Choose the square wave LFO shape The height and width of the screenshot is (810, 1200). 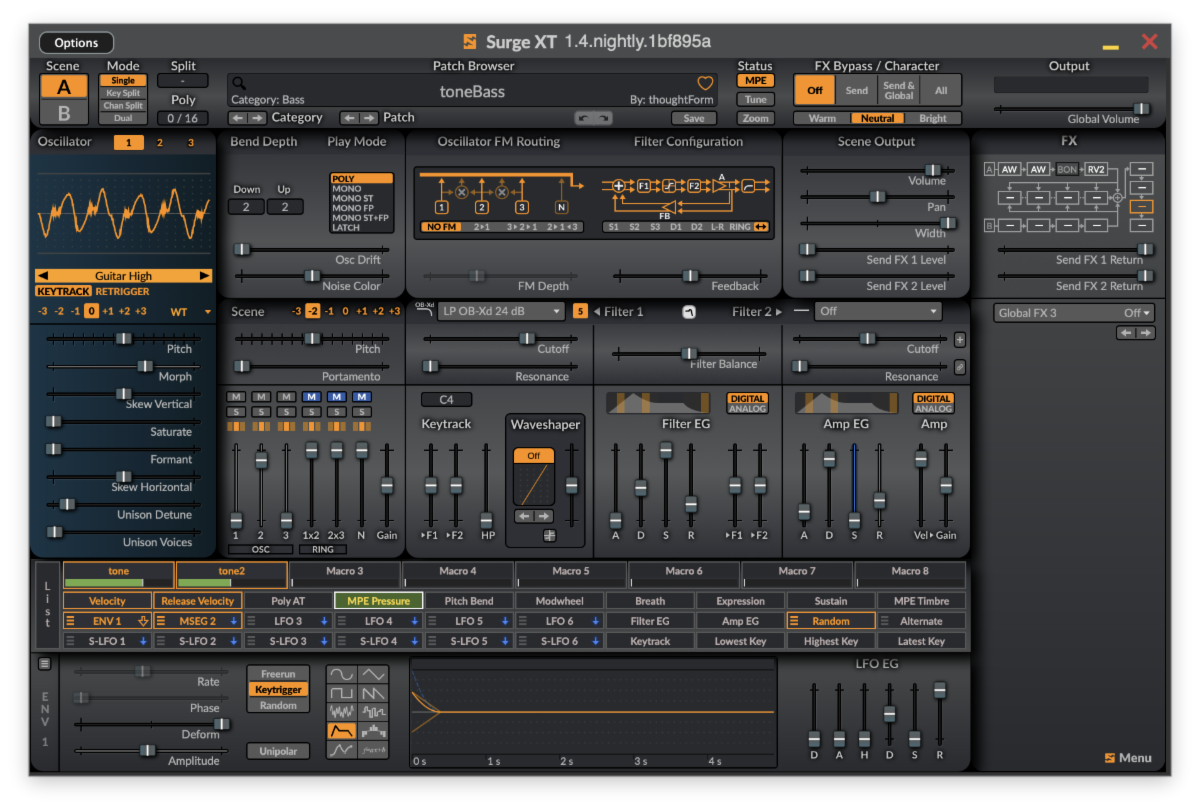click(343, 693)
